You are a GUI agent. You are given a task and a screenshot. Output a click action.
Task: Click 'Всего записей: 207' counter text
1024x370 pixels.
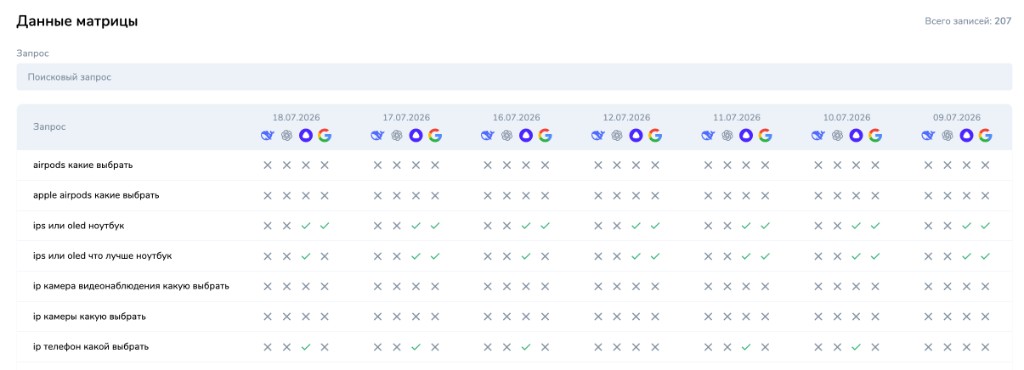tap(968, 22)
